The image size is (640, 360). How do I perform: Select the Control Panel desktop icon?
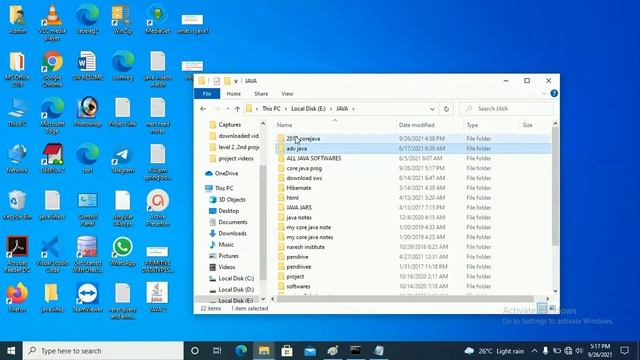click(x=87, y=209)
